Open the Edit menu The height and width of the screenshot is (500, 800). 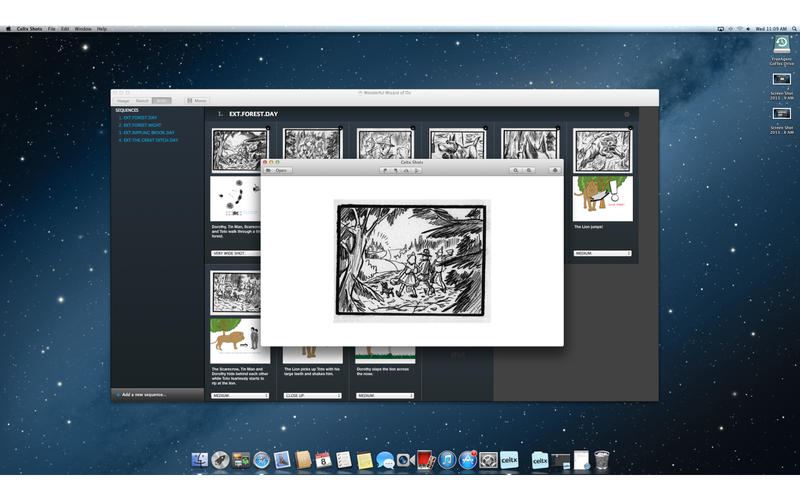click(x=65, y=29)
